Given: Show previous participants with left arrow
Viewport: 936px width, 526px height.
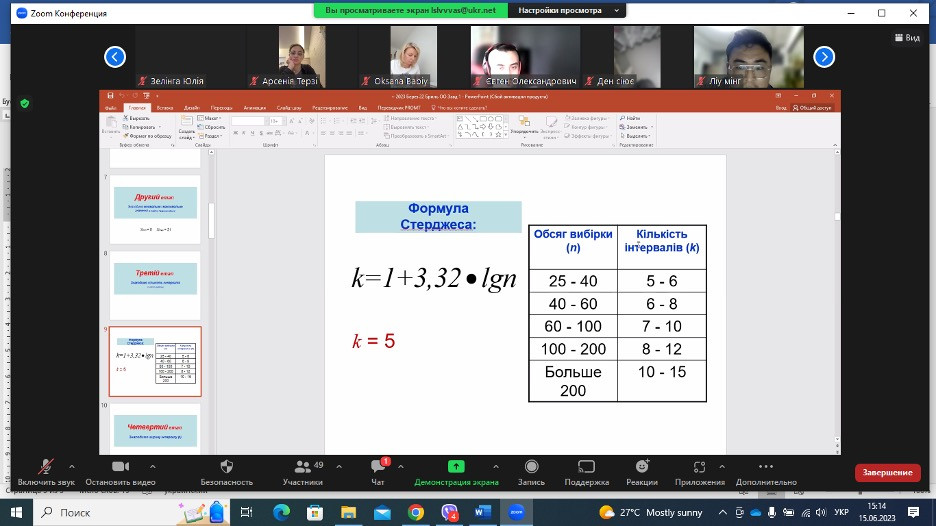Looking at the screenshot, I should (115, 57).
